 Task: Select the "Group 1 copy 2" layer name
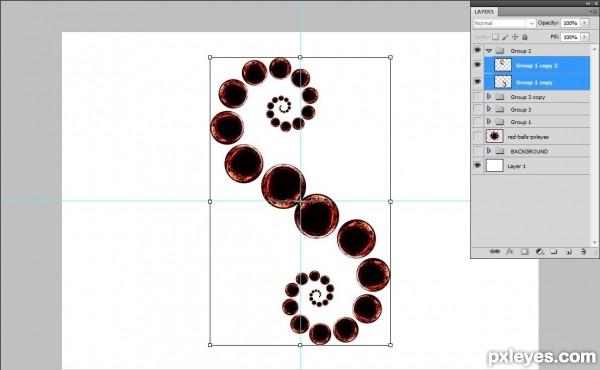(536, 66)
